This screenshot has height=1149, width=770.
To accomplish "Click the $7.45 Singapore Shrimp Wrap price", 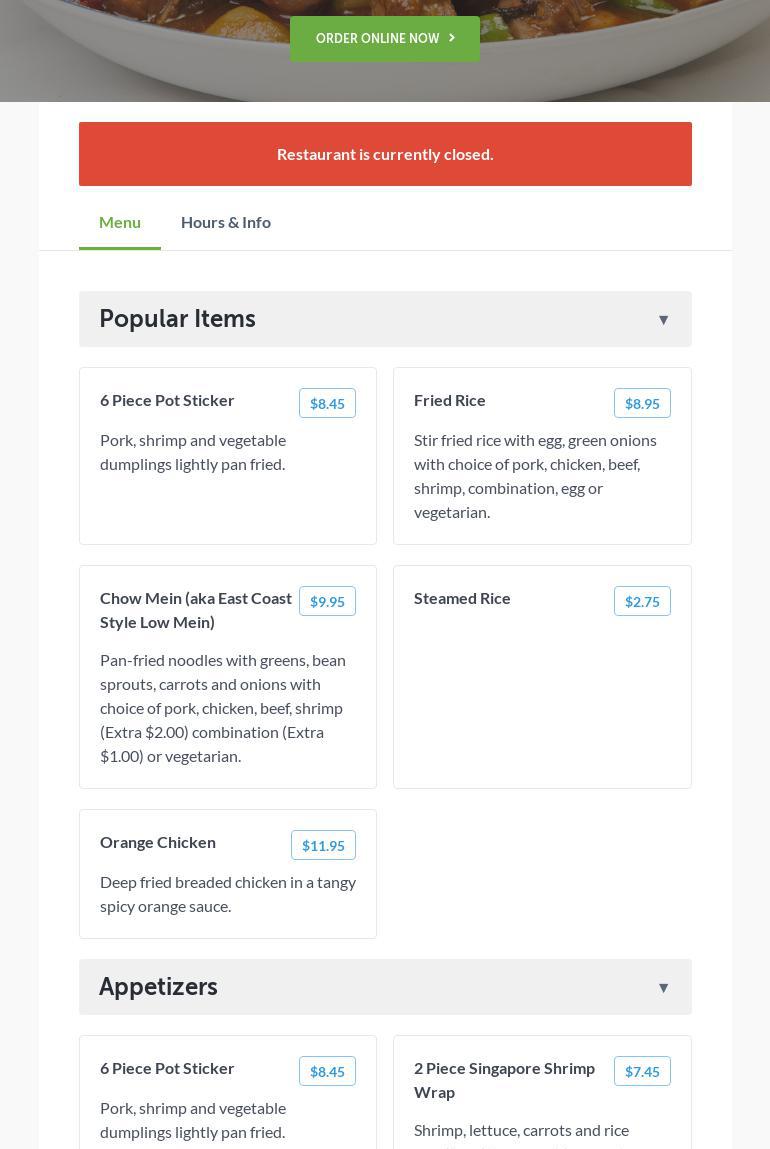I will pyautogui.click(x=642, y=1071).
